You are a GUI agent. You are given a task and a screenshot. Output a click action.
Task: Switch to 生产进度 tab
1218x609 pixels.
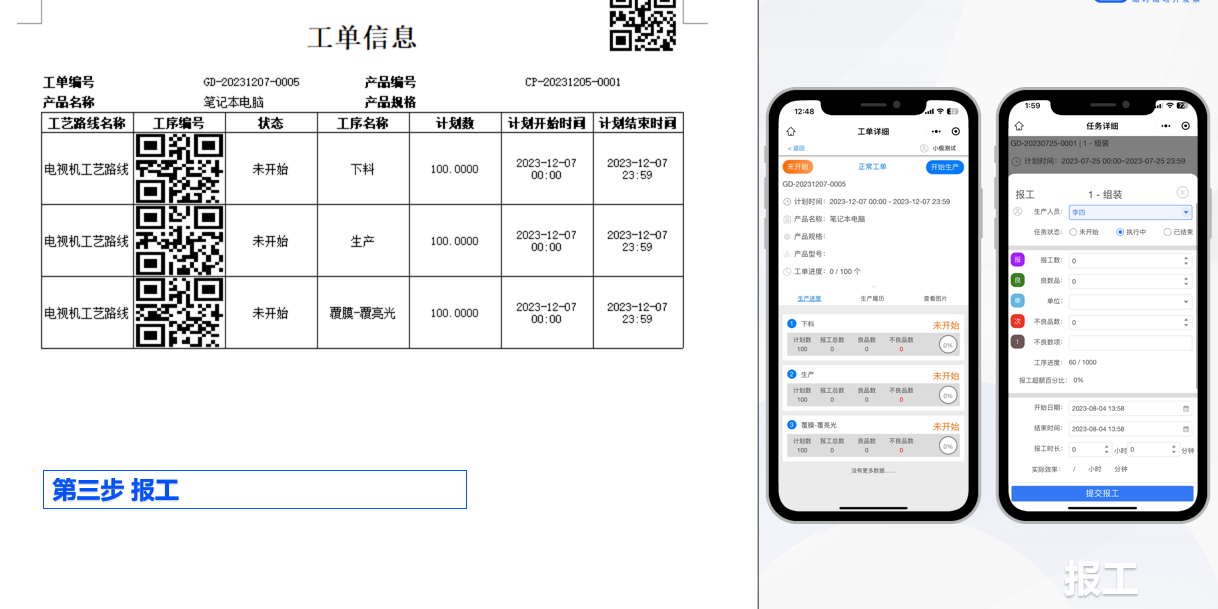click(x=809, y=298)
